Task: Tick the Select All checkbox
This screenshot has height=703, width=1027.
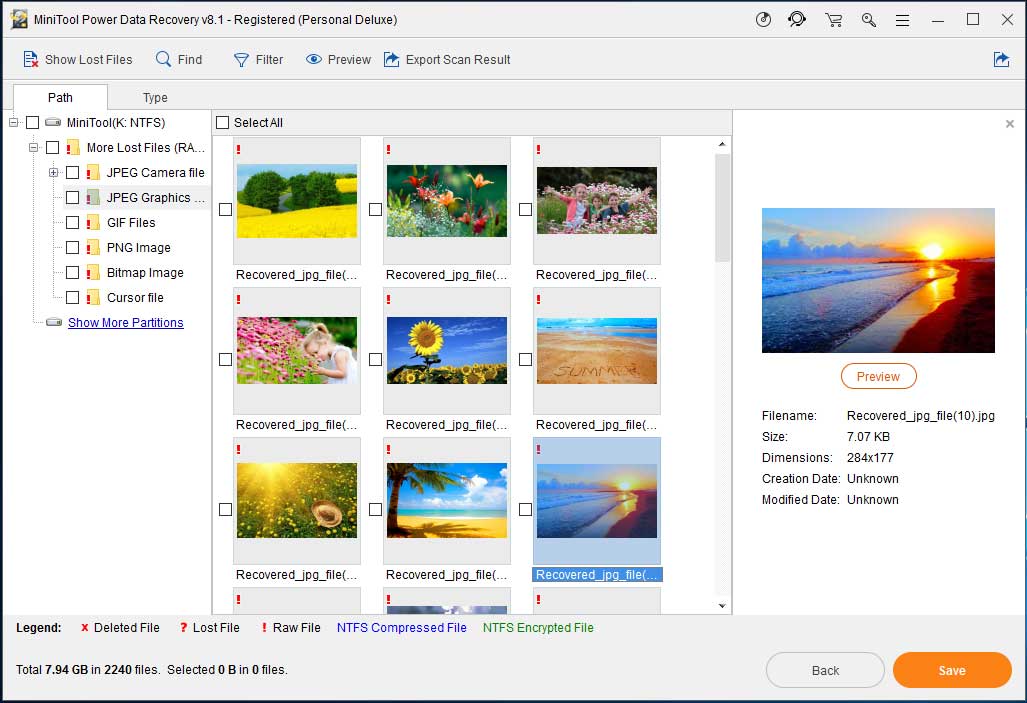Action: point(223,123)
